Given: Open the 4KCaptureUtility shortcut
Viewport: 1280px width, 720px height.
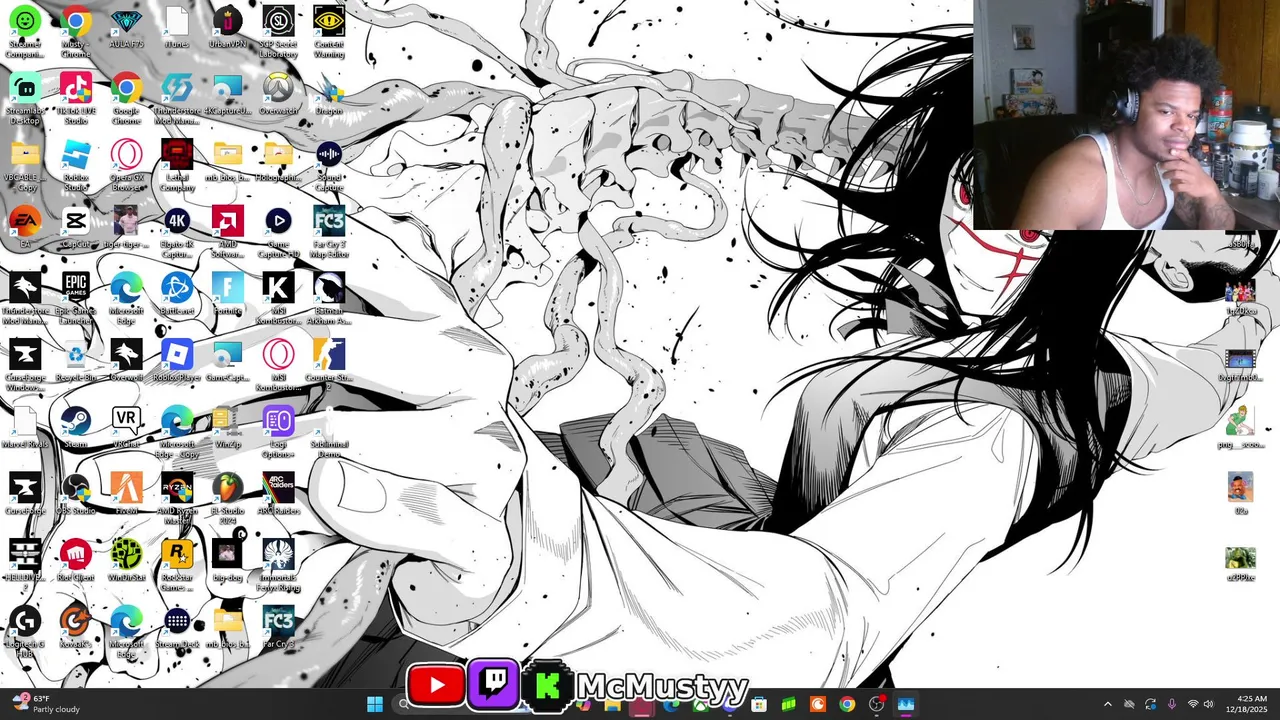Looking at the screenshot, I should click(227, 95).
